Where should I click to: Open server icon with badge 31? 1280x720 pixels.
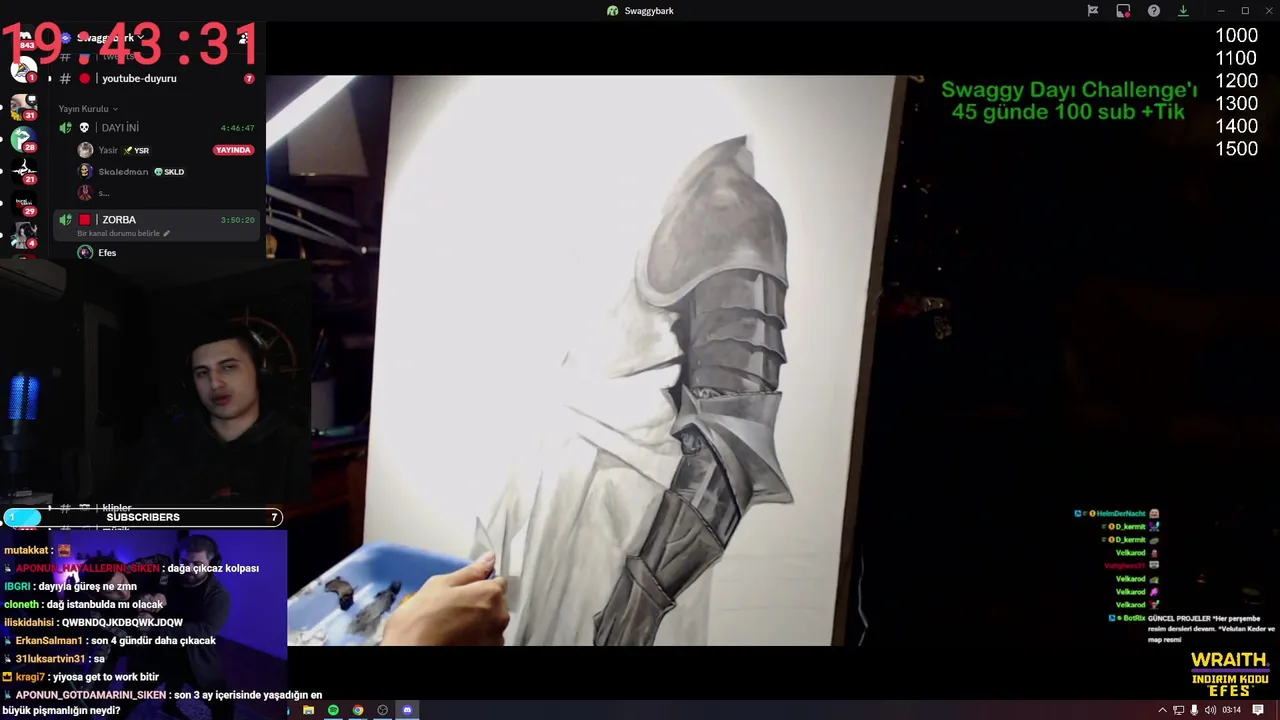point(23,106)
